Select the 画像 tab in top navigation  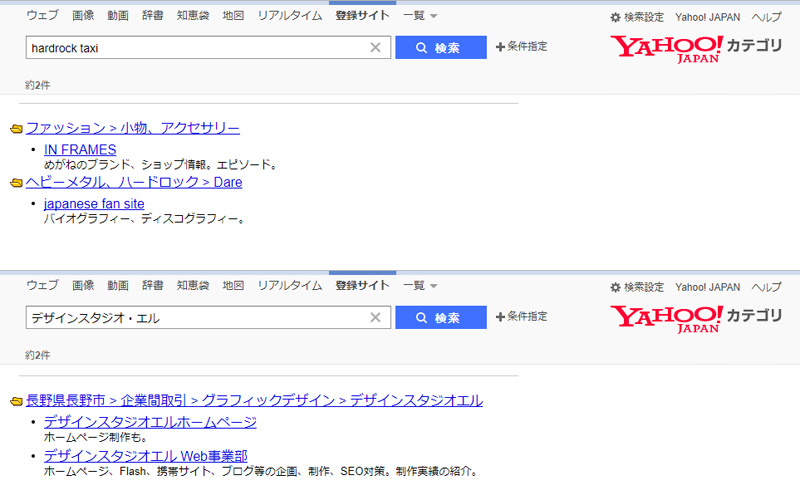(x=83, y=15)
